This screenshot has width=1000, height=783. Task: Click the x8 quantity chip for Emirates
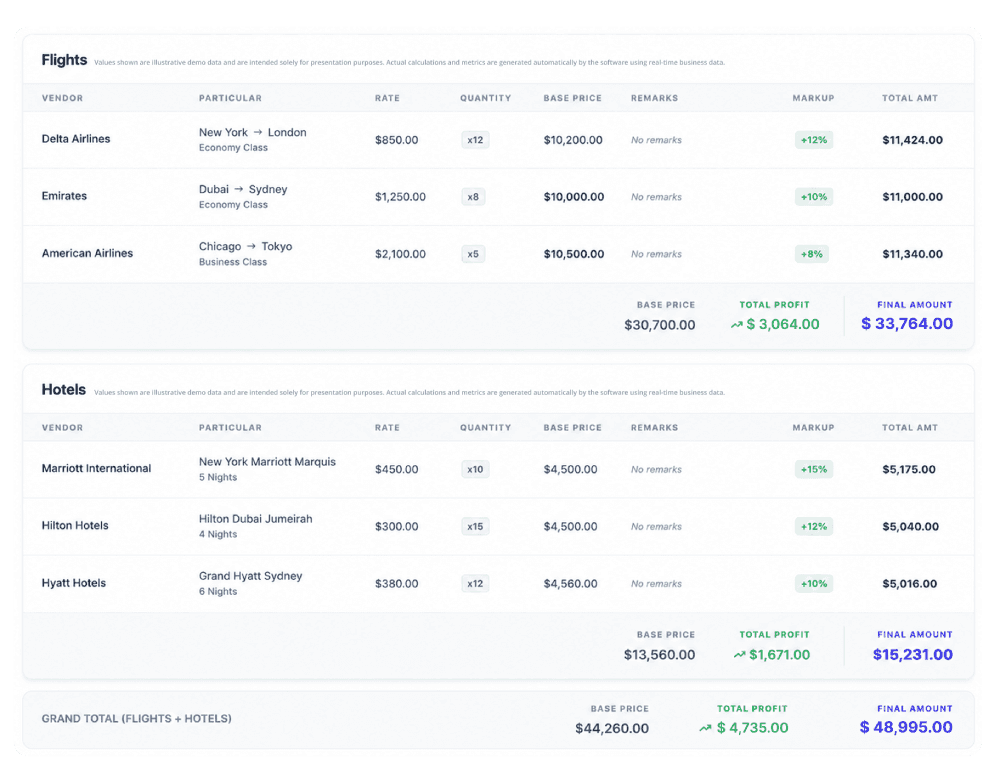point(473,196)
